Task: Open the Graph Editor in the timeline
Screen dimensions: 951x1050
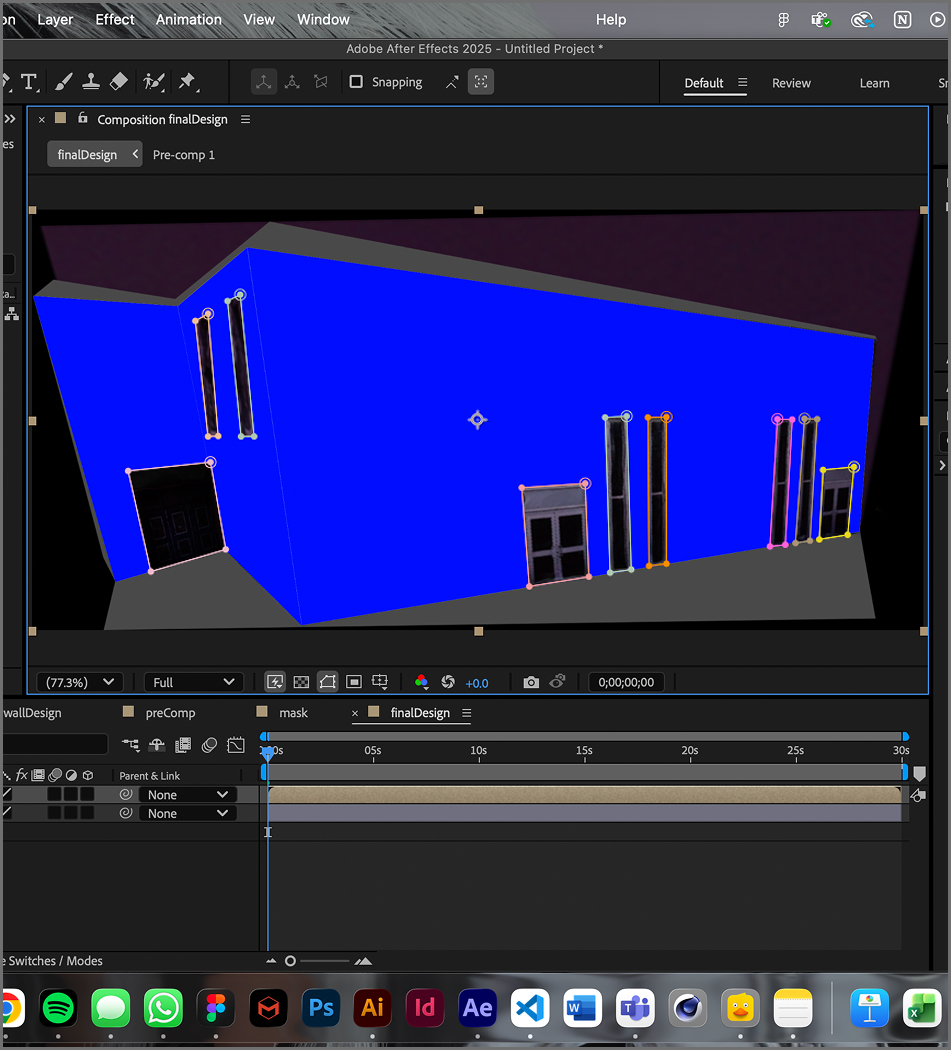Action: 236,745
